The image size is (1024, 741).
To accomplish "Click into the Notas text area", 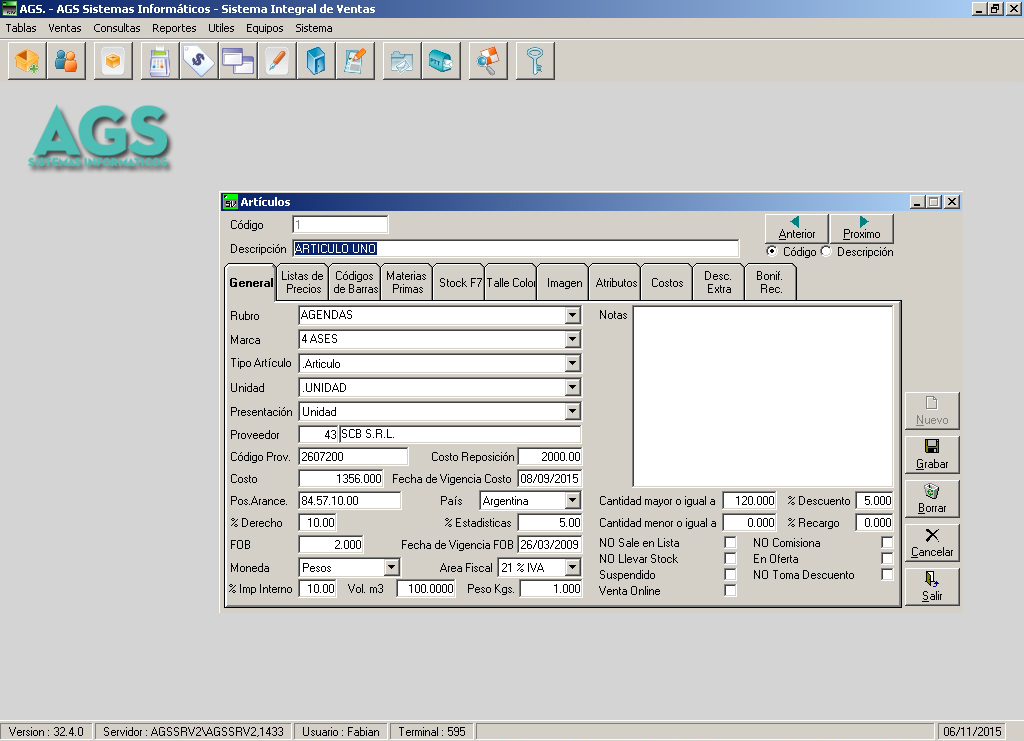I will pyautogui.click(x=763, y=396).
